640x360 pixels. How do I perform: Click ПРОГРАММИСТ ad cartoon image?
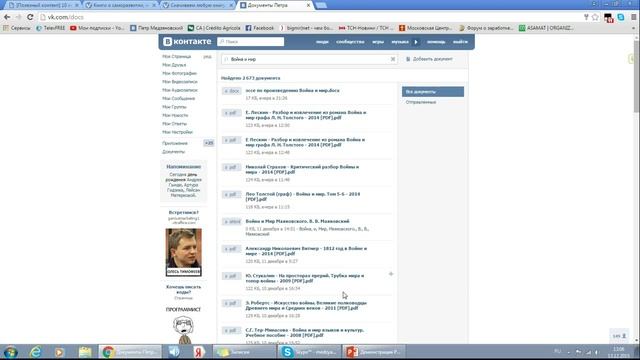[x=183, y=330]
